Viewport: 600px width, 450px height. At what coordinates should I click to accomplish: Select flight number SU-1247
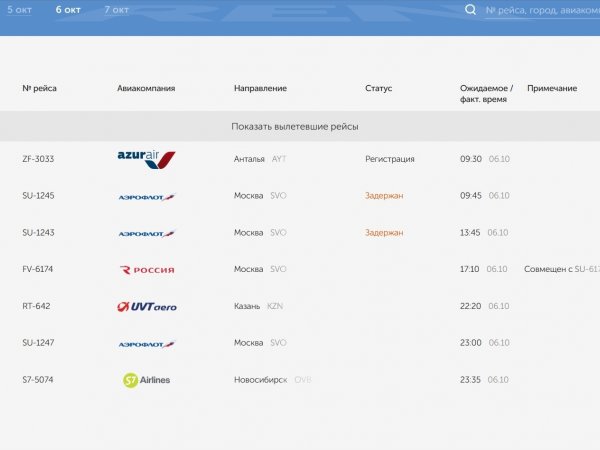pos(38,342)
